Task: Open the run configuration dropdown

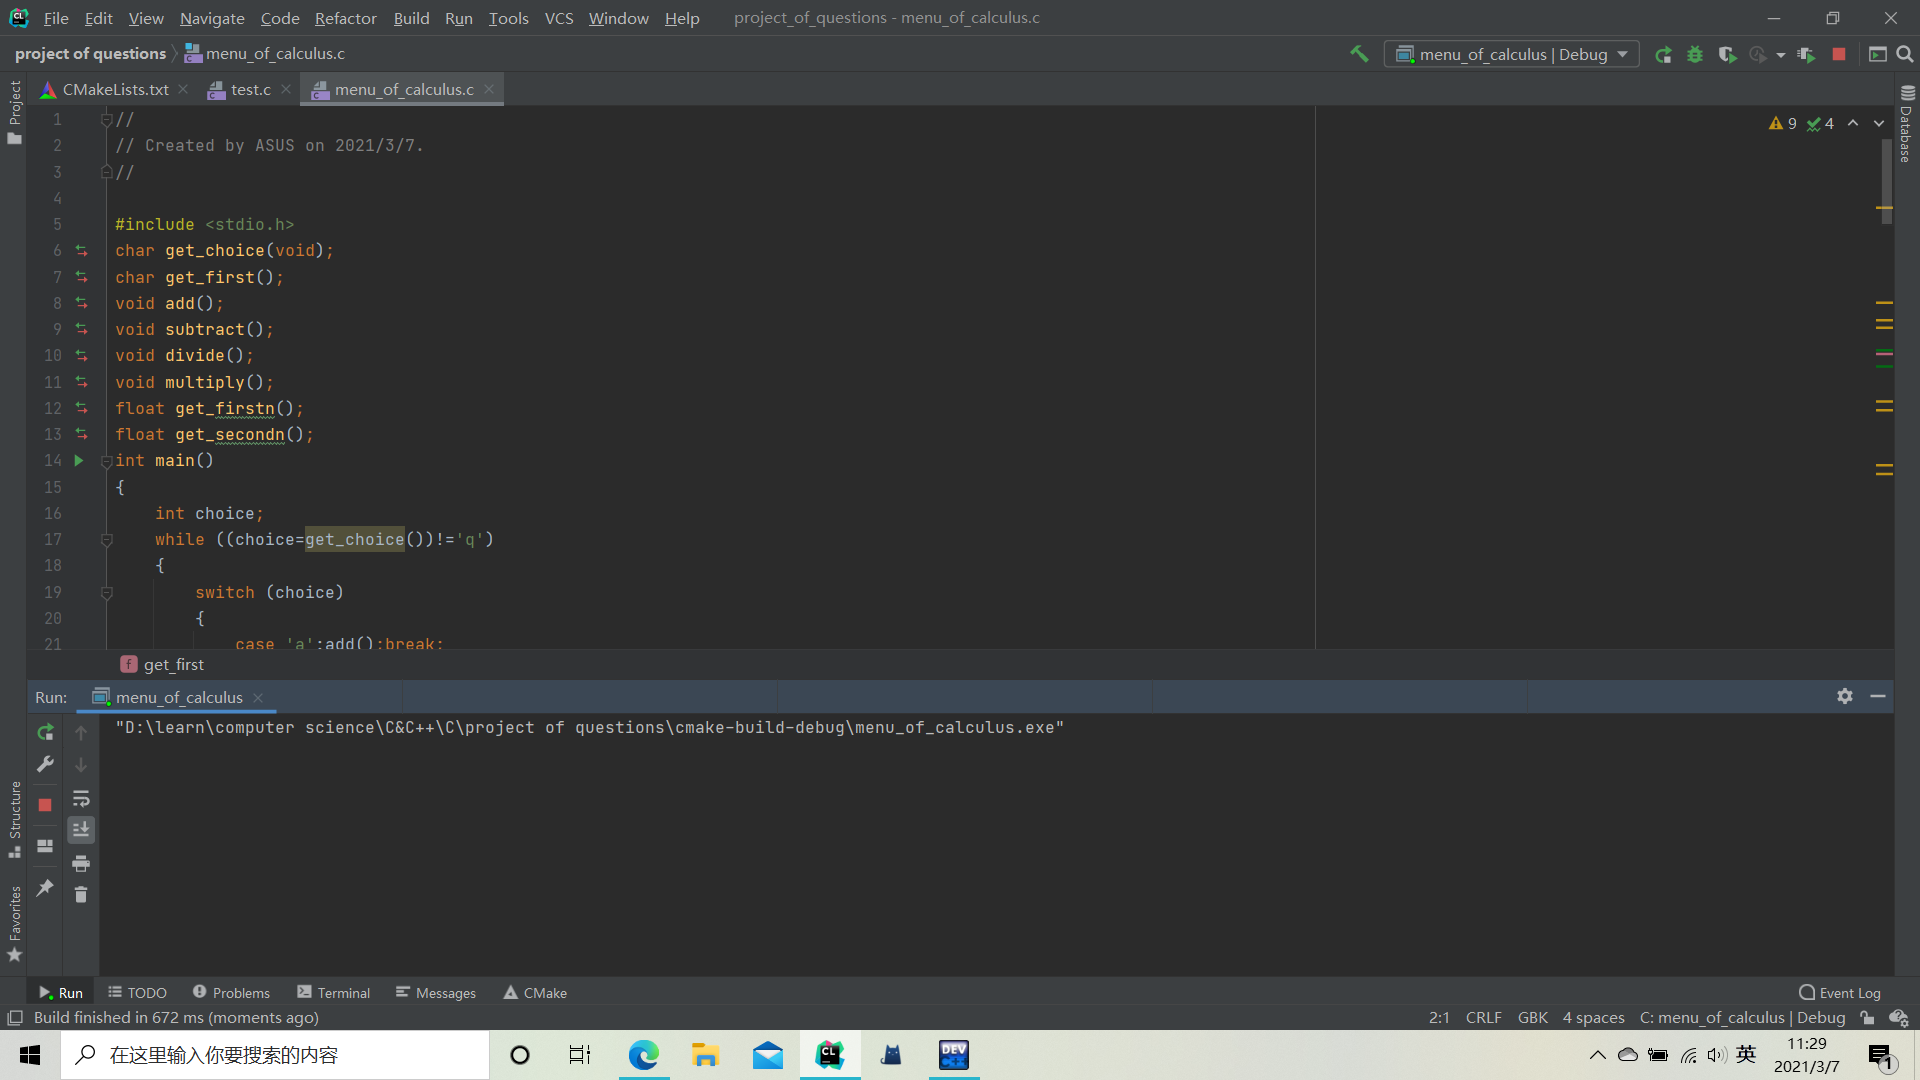Action: tap(1511, 54)
